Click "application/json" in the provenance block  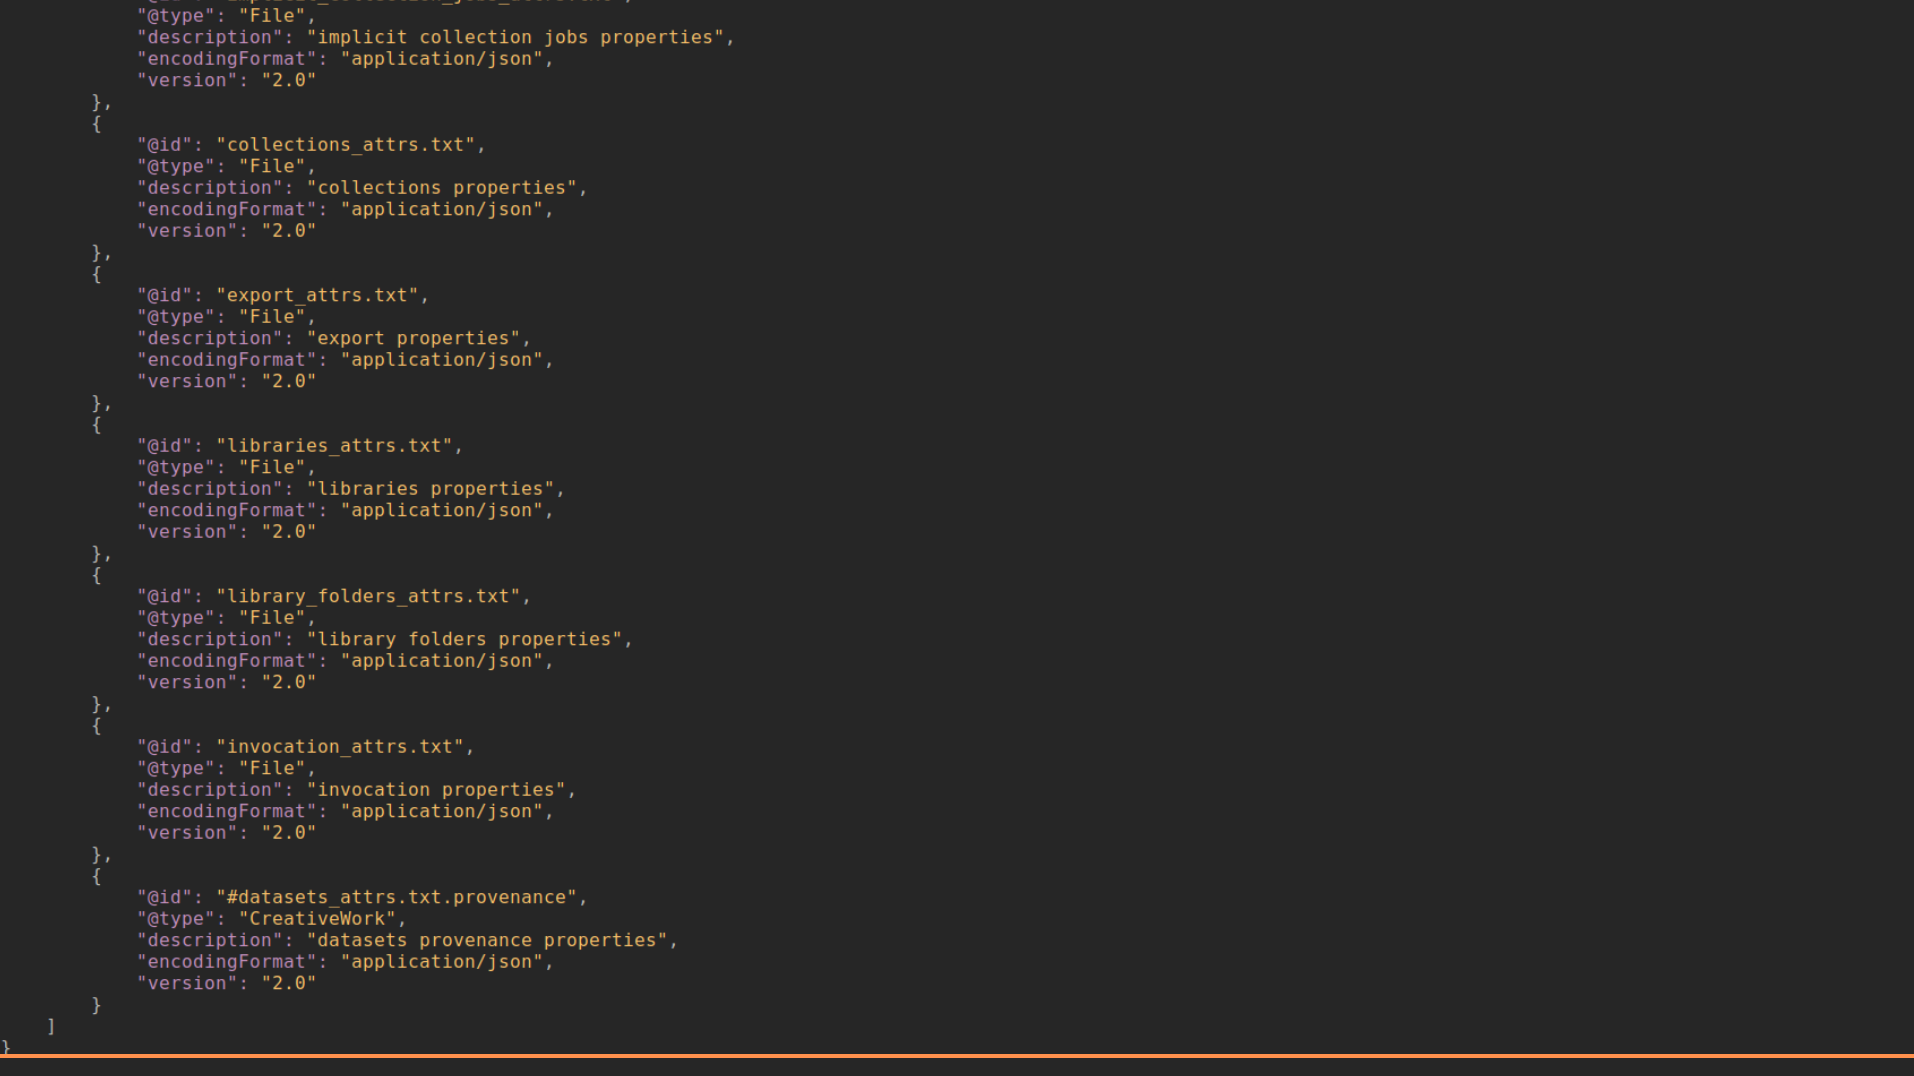click(x=443, y=962)
